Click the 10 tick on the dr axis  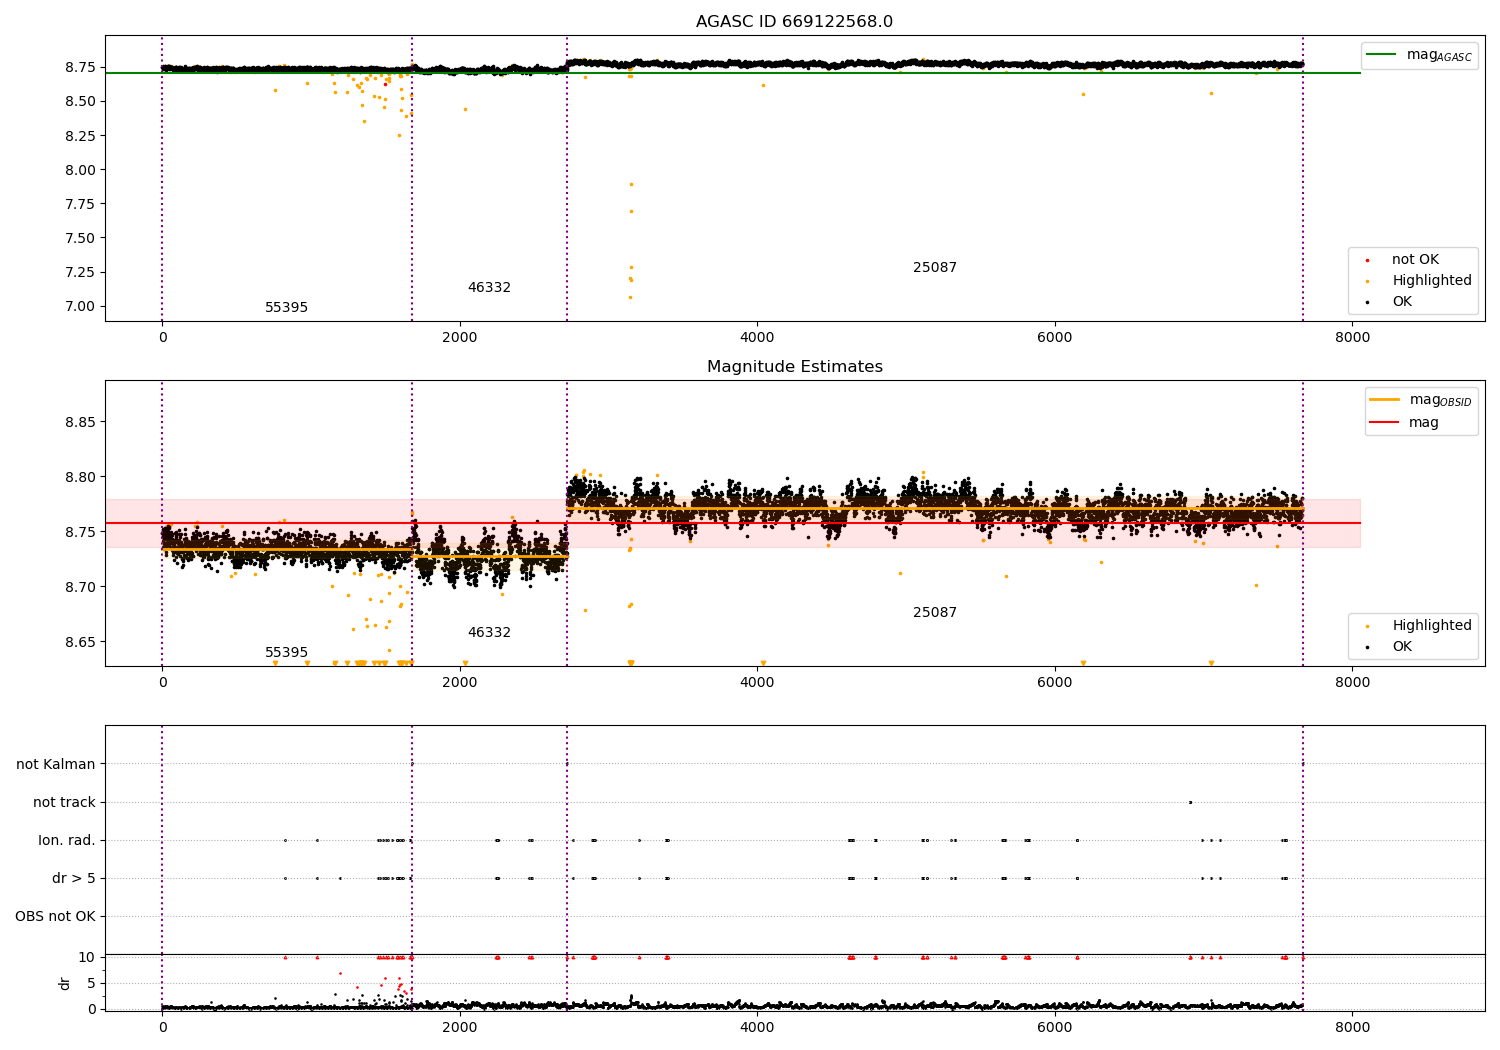87,958
